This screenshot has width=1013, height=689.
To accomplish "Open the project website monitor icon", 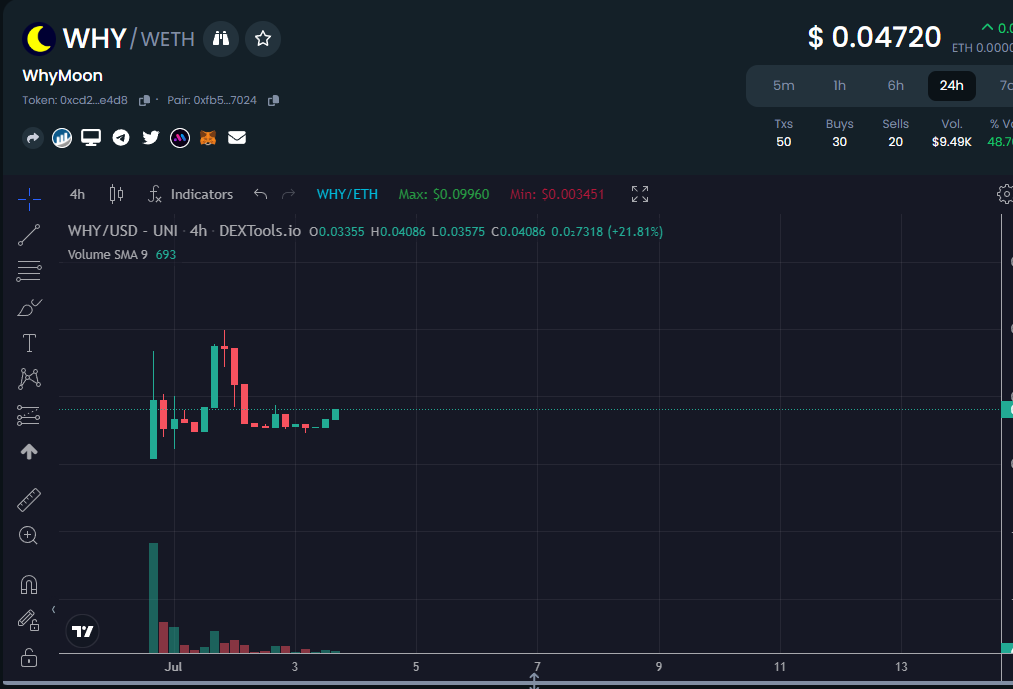I will (x=91, y=138).
